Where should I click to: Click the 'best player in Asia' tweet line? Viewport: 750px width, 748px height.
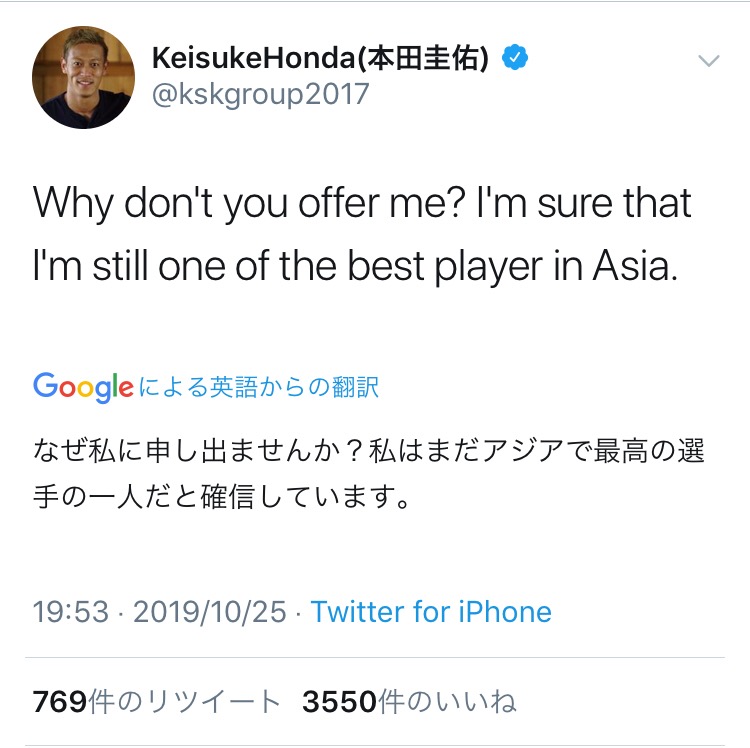[x=355, y=269]
